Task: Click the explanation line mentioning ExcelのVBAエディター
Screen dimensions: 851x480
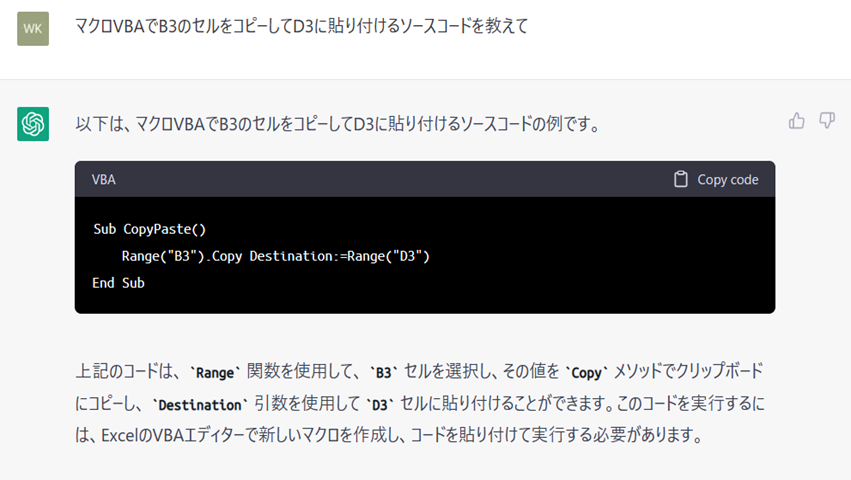Action: coord(389,435)
